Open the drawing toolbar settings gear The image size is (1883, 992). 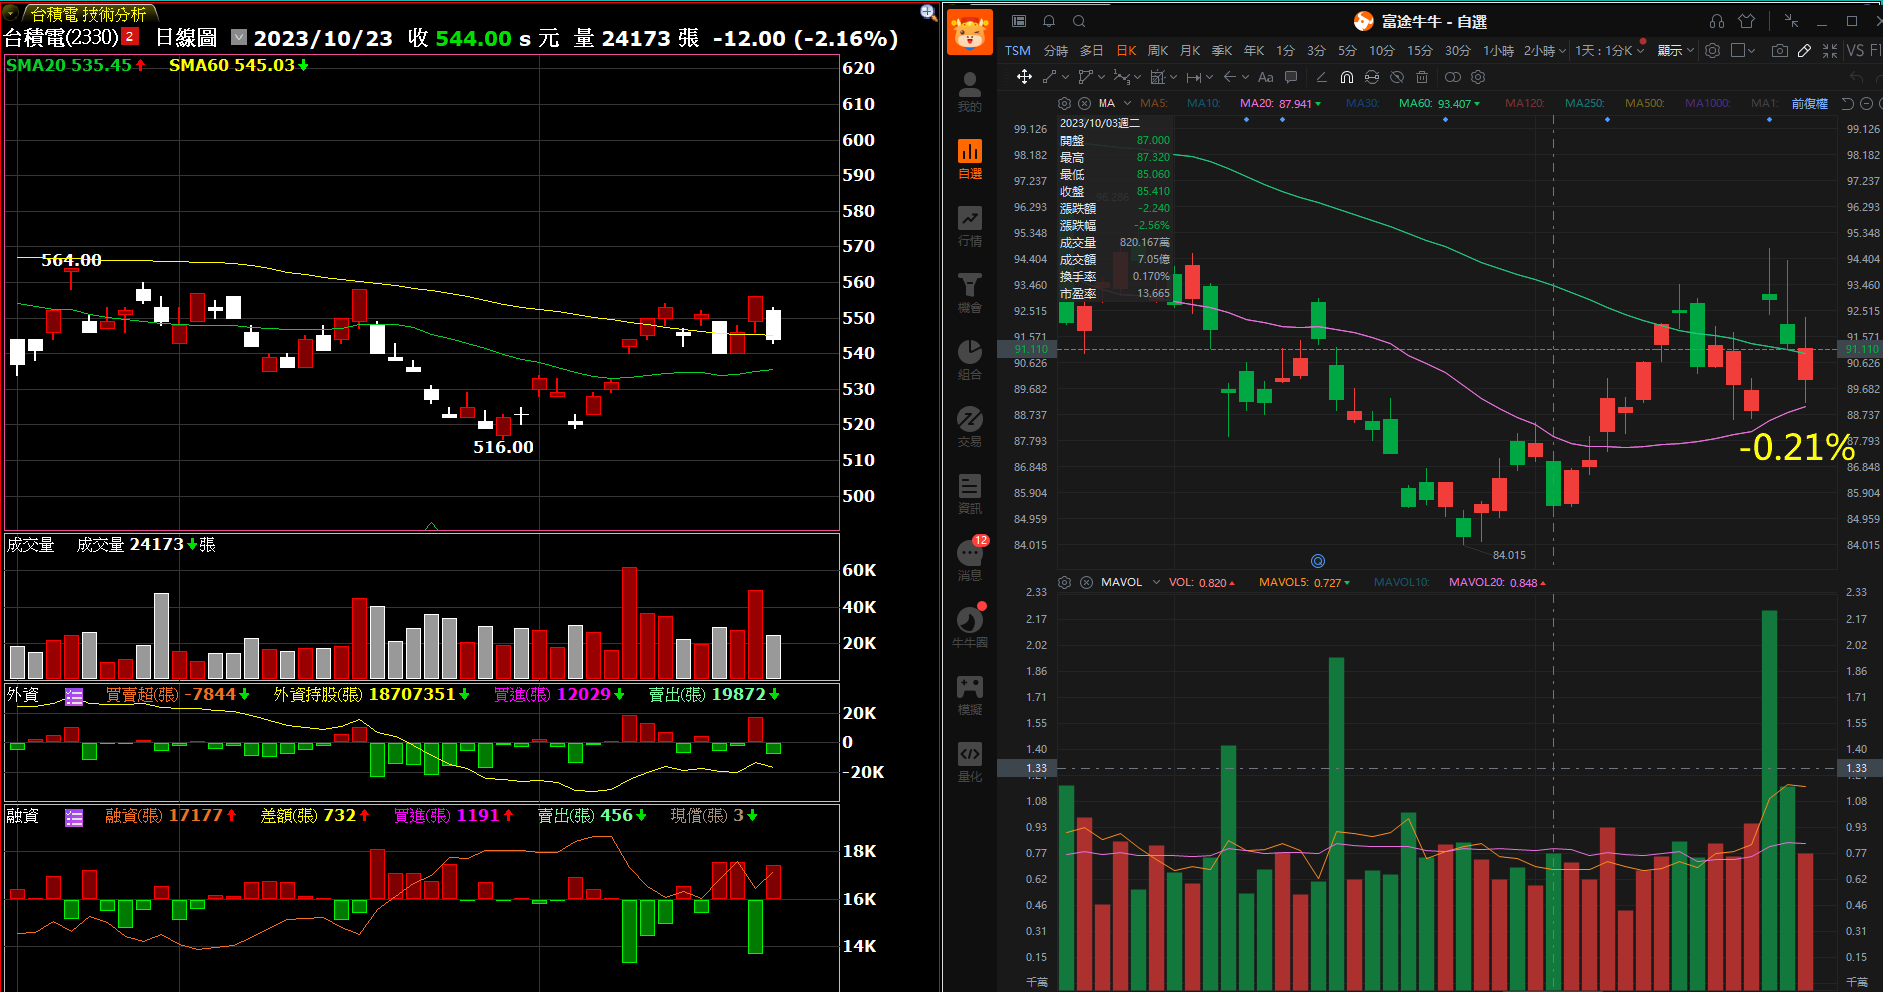click(x=1478, y=77)
